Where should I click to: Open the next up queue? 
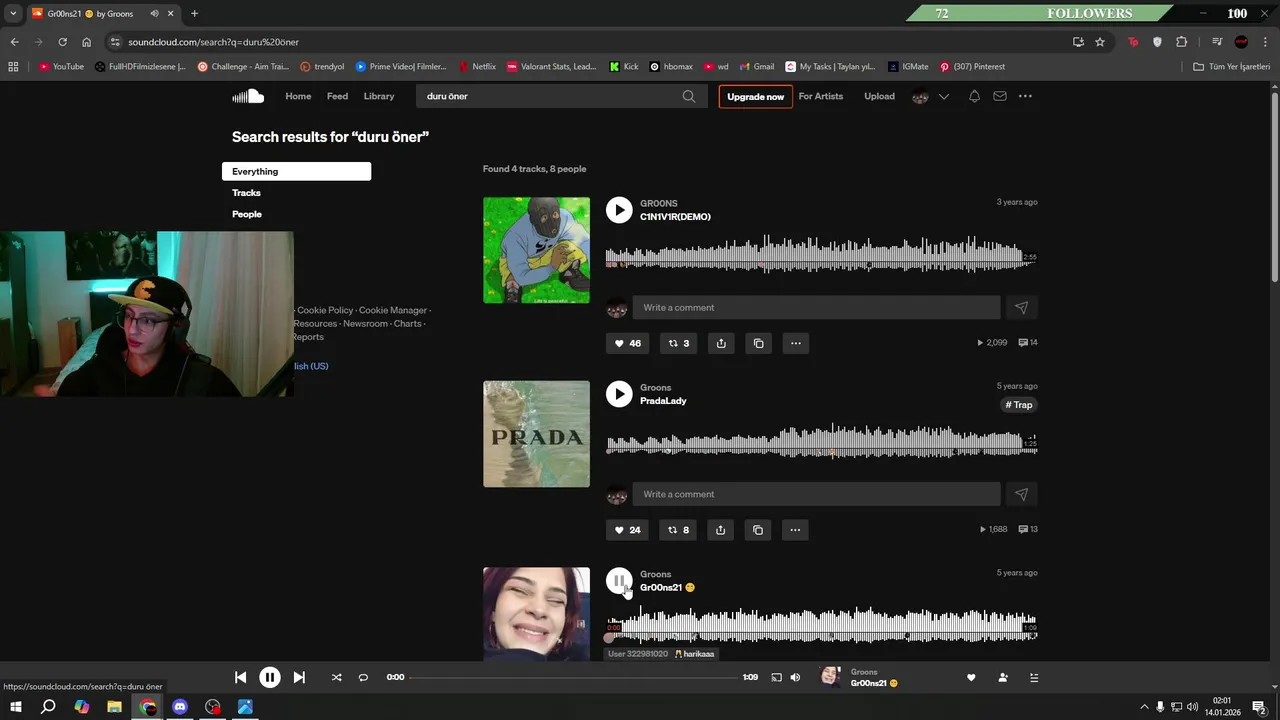(1034, 677)
